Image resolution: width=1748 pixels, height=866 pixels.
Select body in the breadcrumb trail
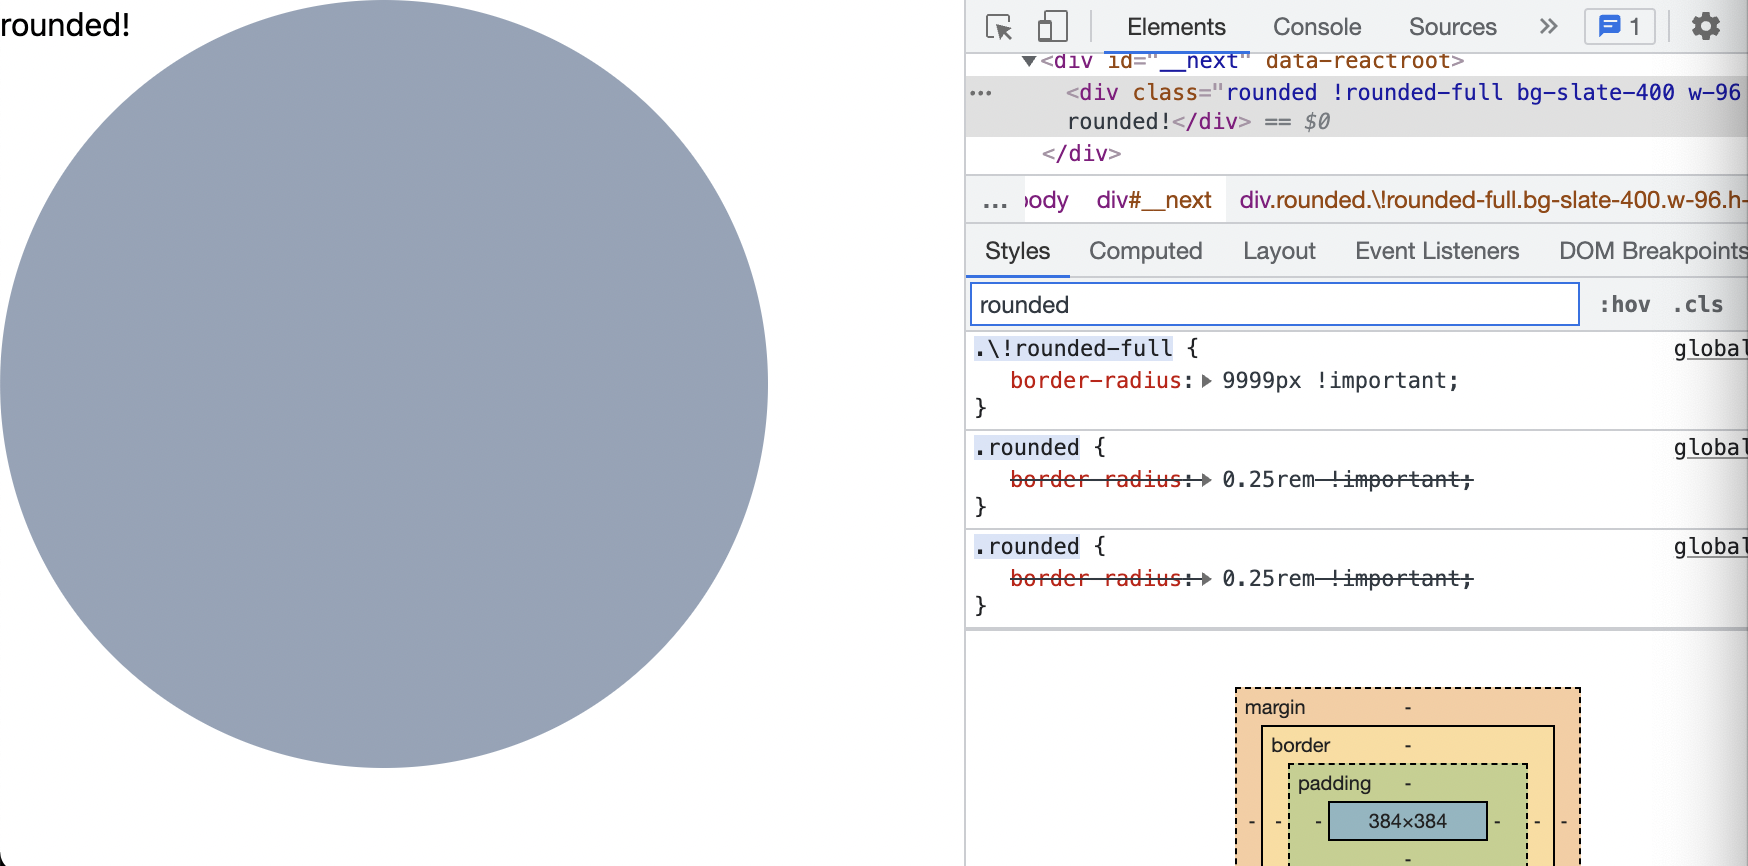click(x=1046, y=200)
